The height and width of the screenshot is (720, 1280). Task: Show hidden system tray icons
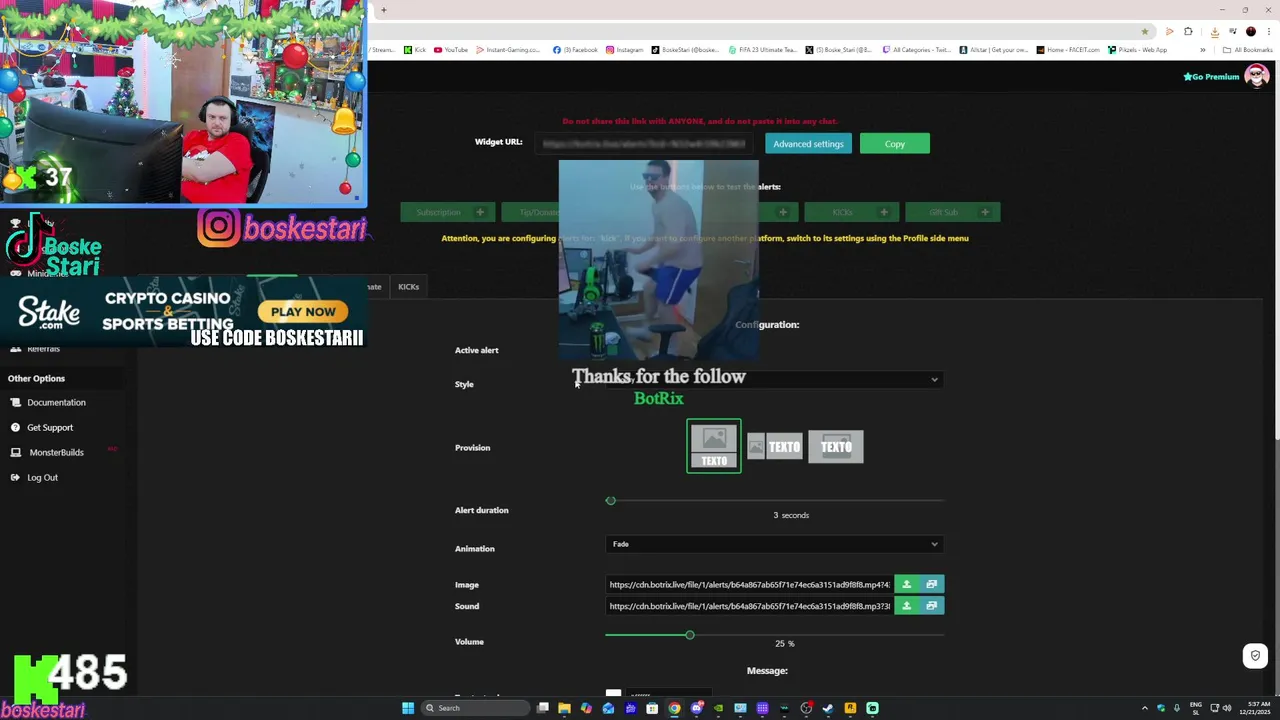point(1145,708)
